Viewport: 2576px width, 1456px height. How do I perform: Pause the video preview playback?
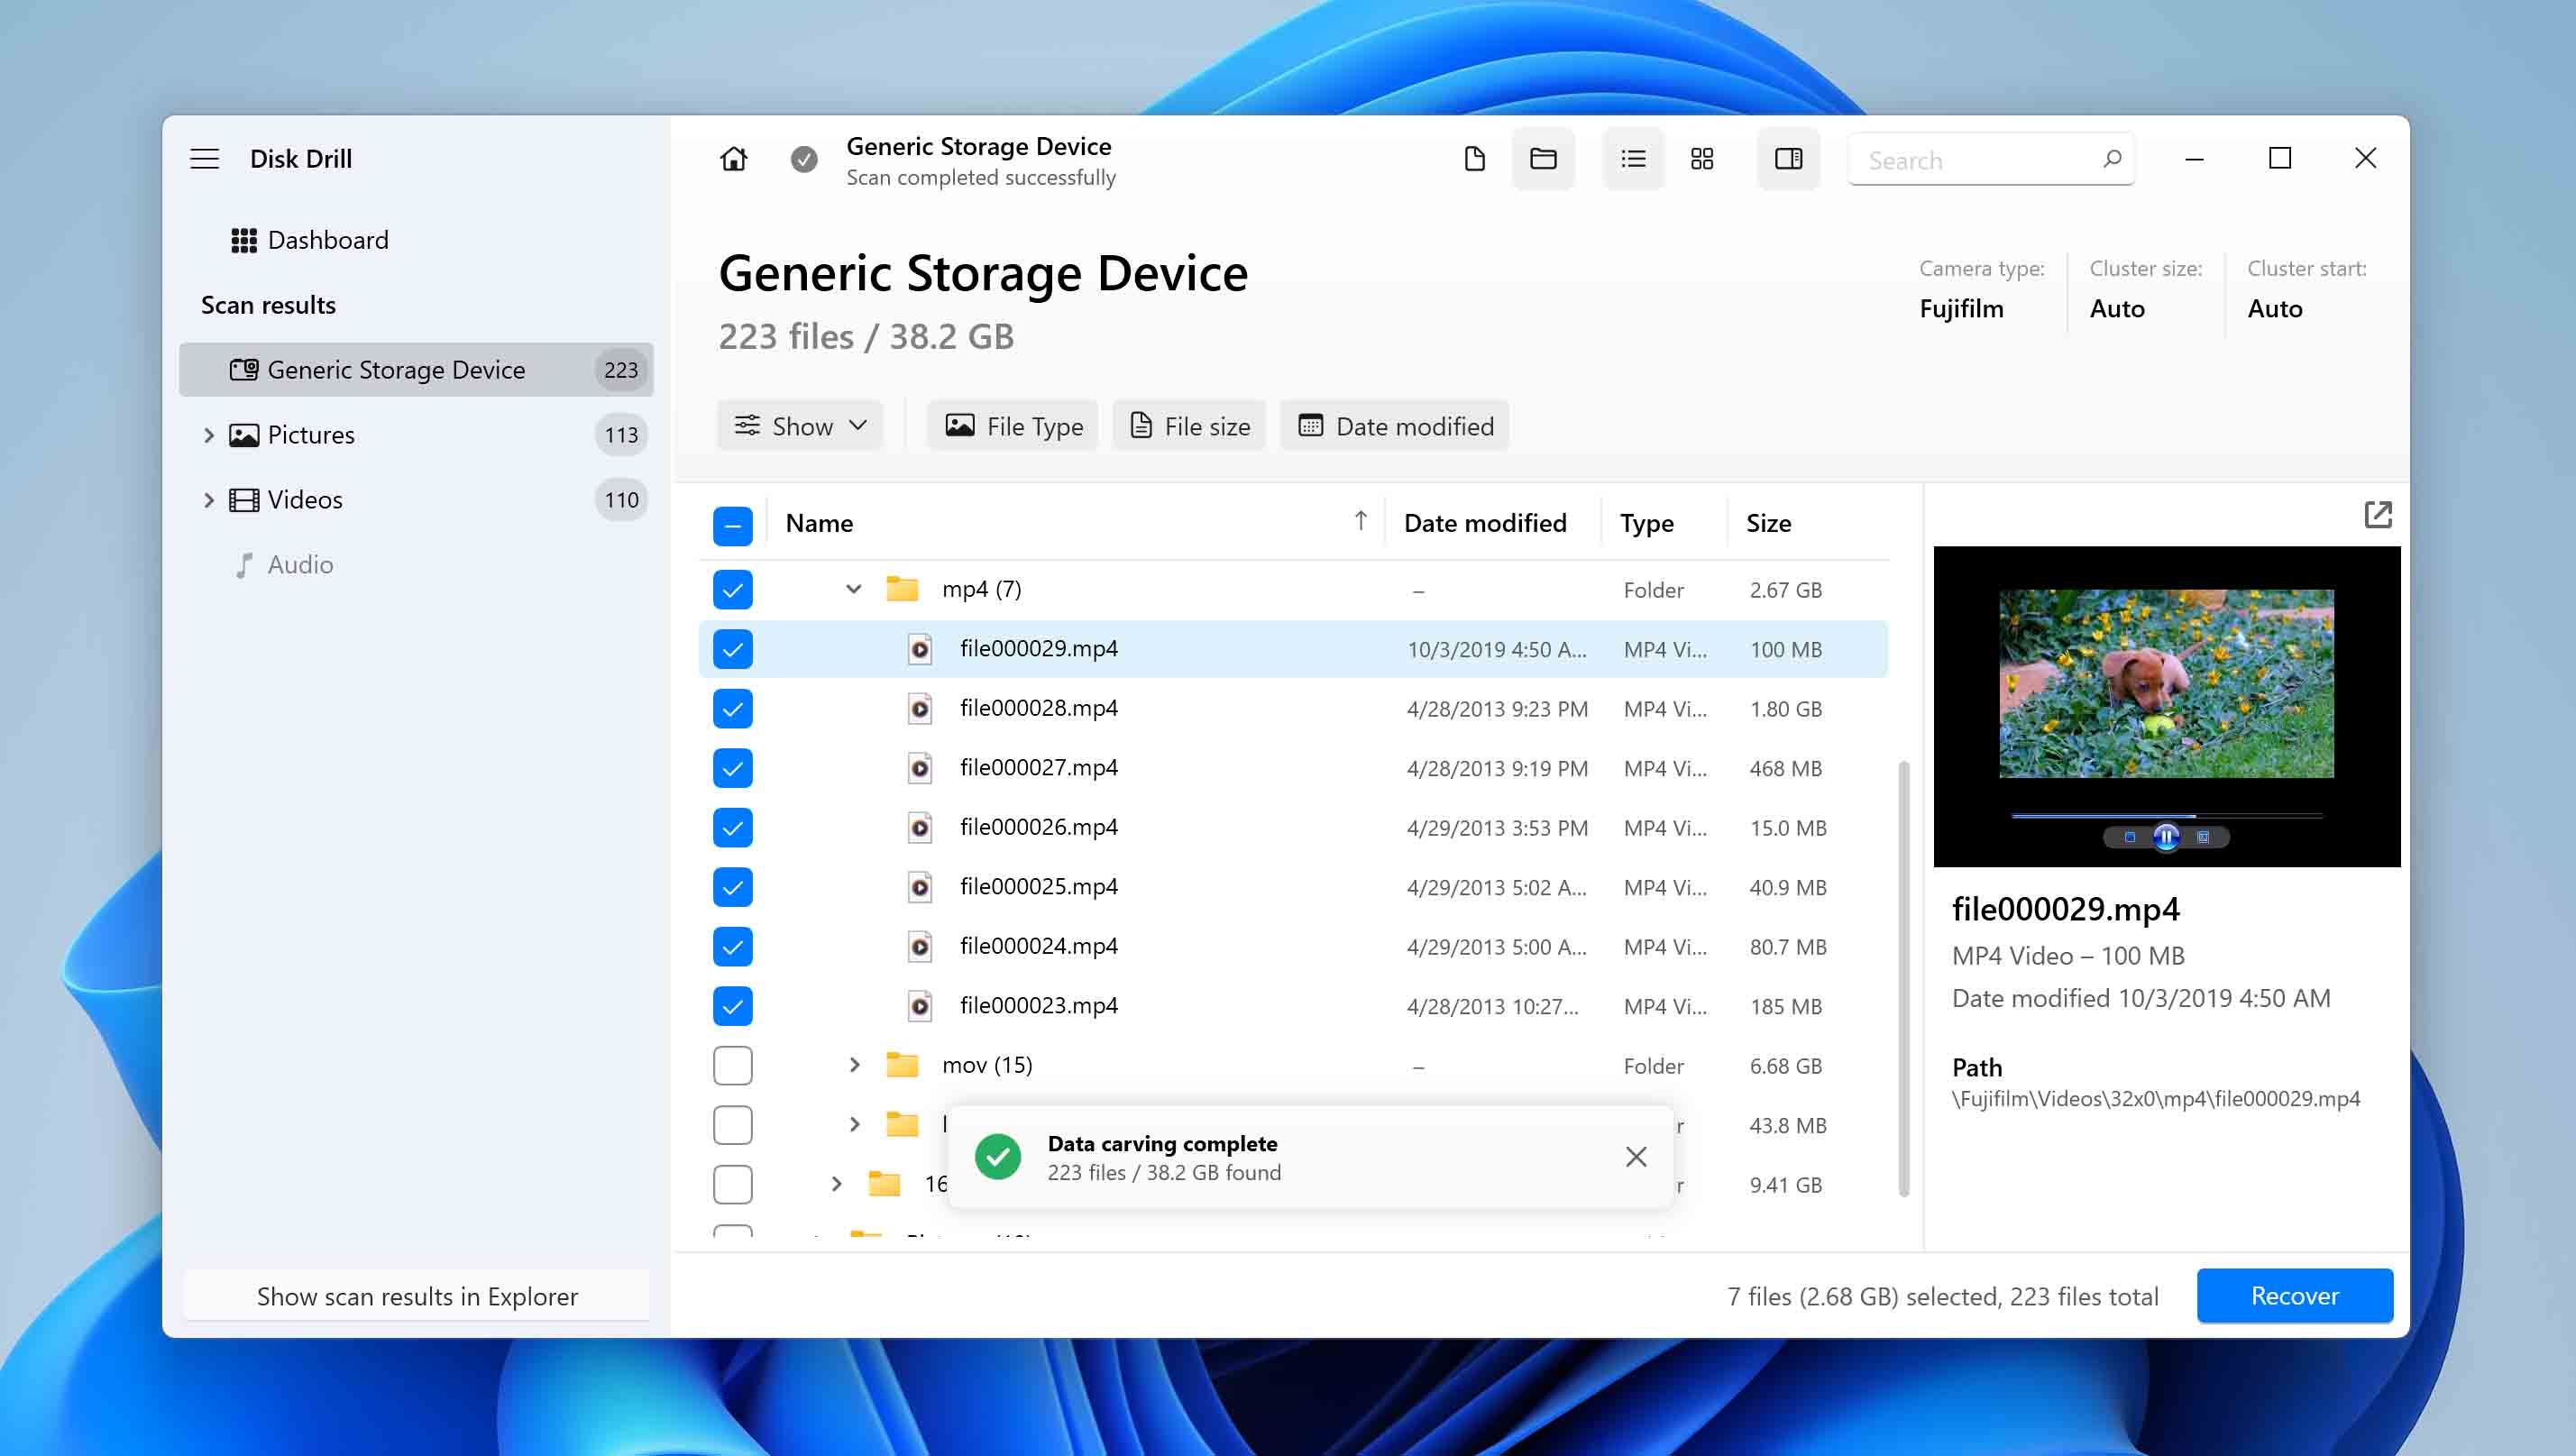2165,837
